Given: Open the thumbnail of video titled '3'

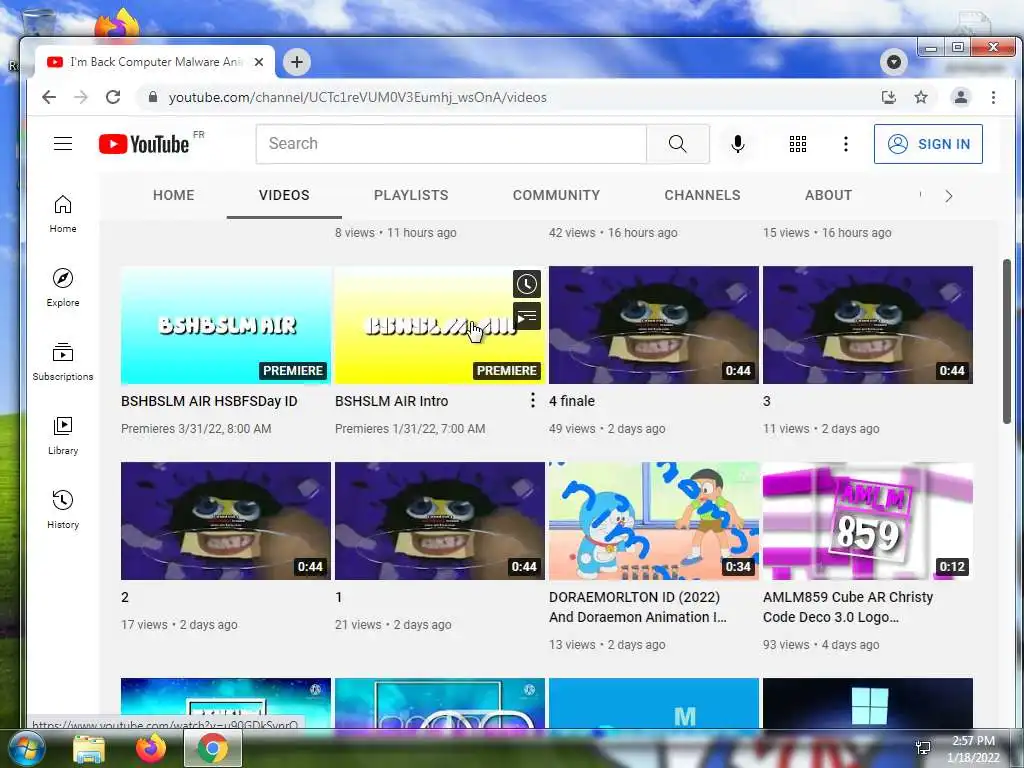Looking at the screenshot, I should (x=868, y=325).
